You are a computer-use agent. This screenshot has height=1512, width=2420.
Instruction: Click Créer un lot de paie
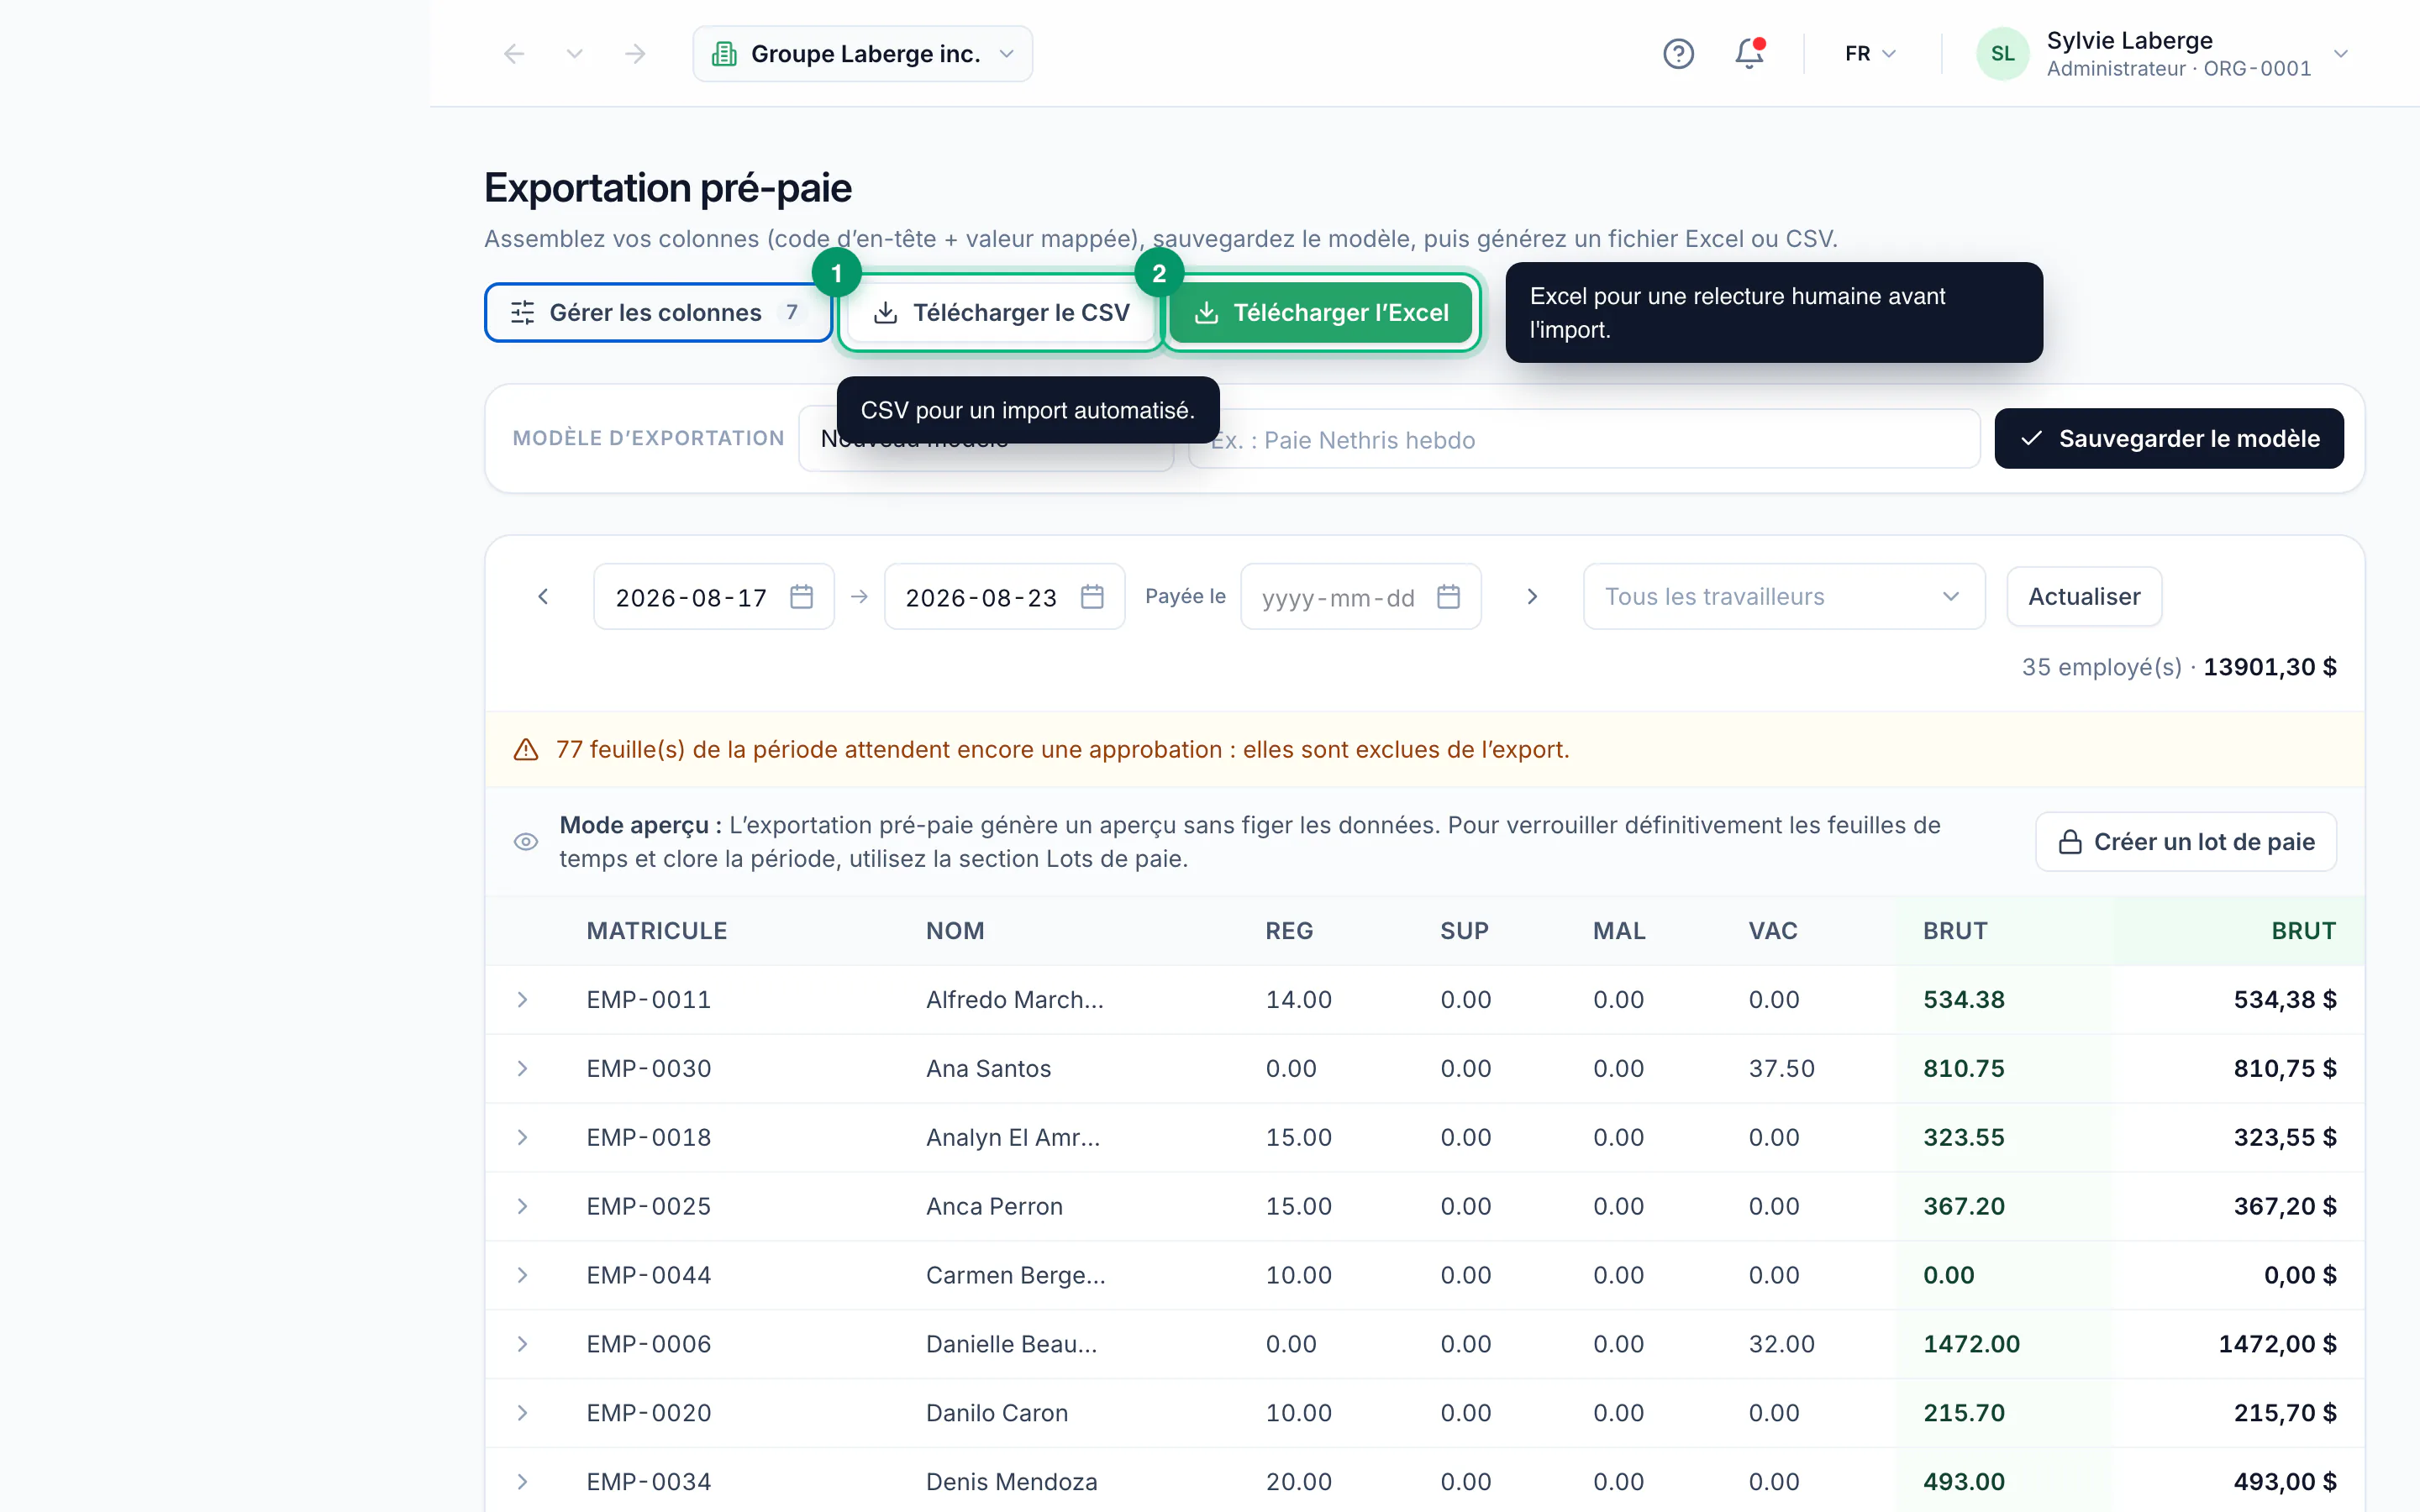point(2186,842)
